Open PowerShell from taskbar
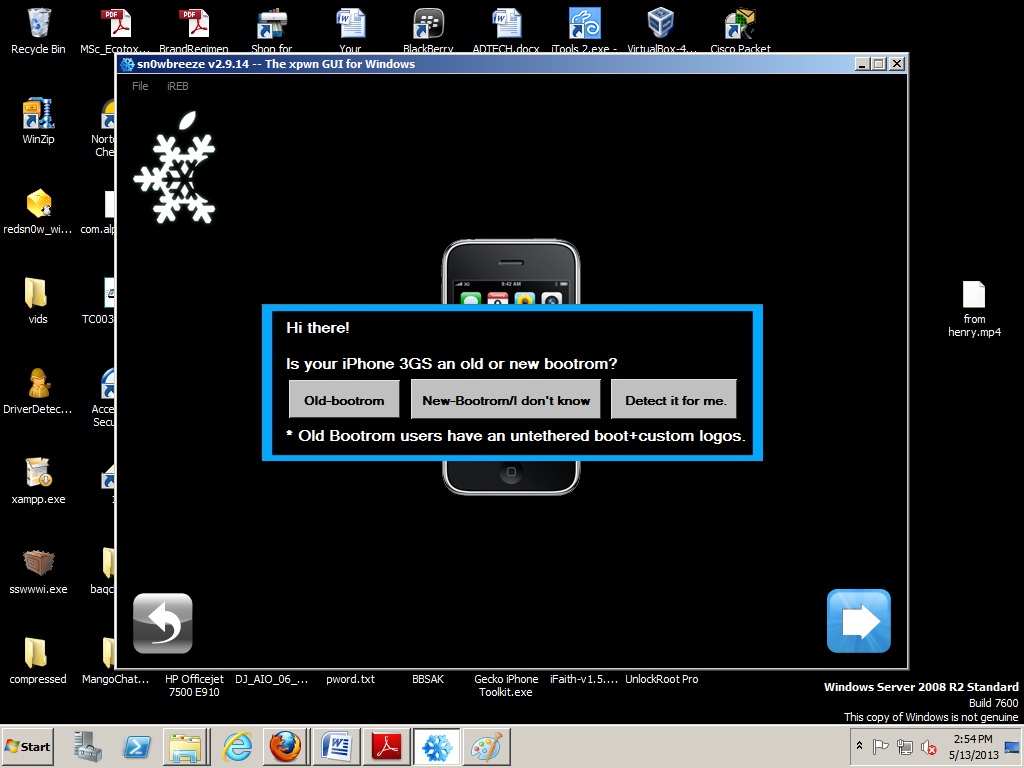Screen dimensions: 1024x768 (x=136, y=746)
